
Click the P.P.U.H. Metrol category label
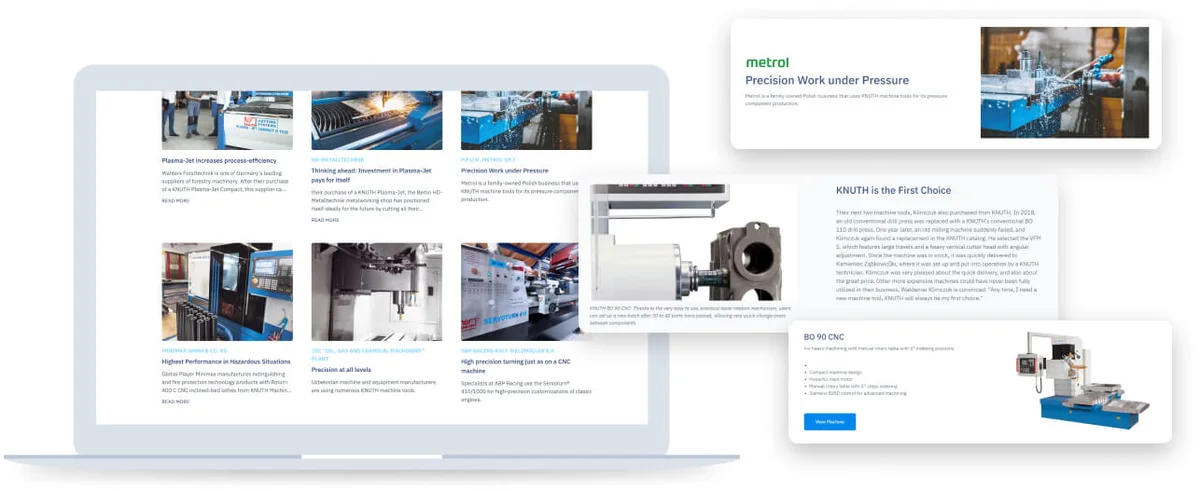pos(488,159)
